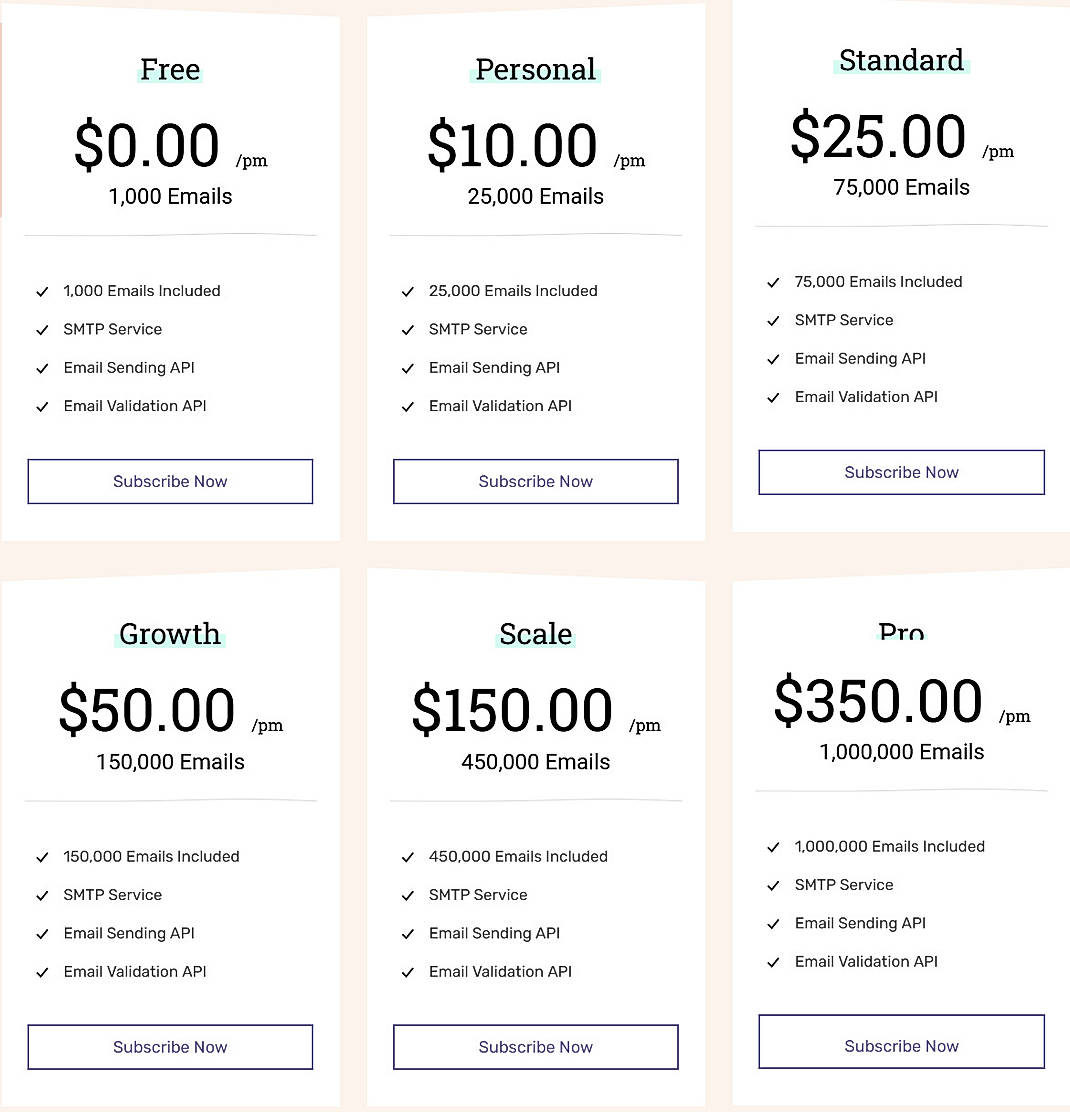
Task: Click the $350.00 price label
Action: (878, 700)
